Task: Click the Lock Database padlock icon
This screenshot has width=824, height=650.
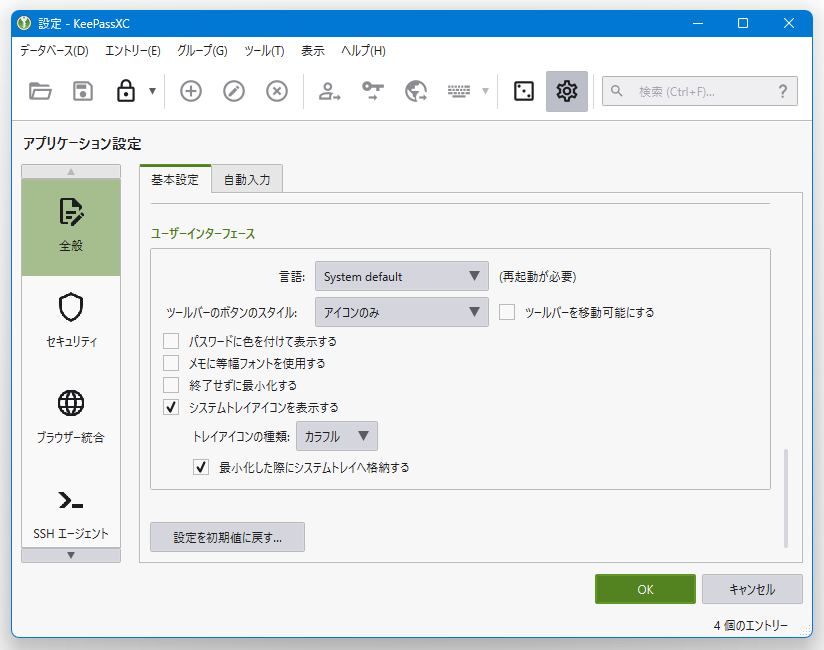Action: pos(126,91)
